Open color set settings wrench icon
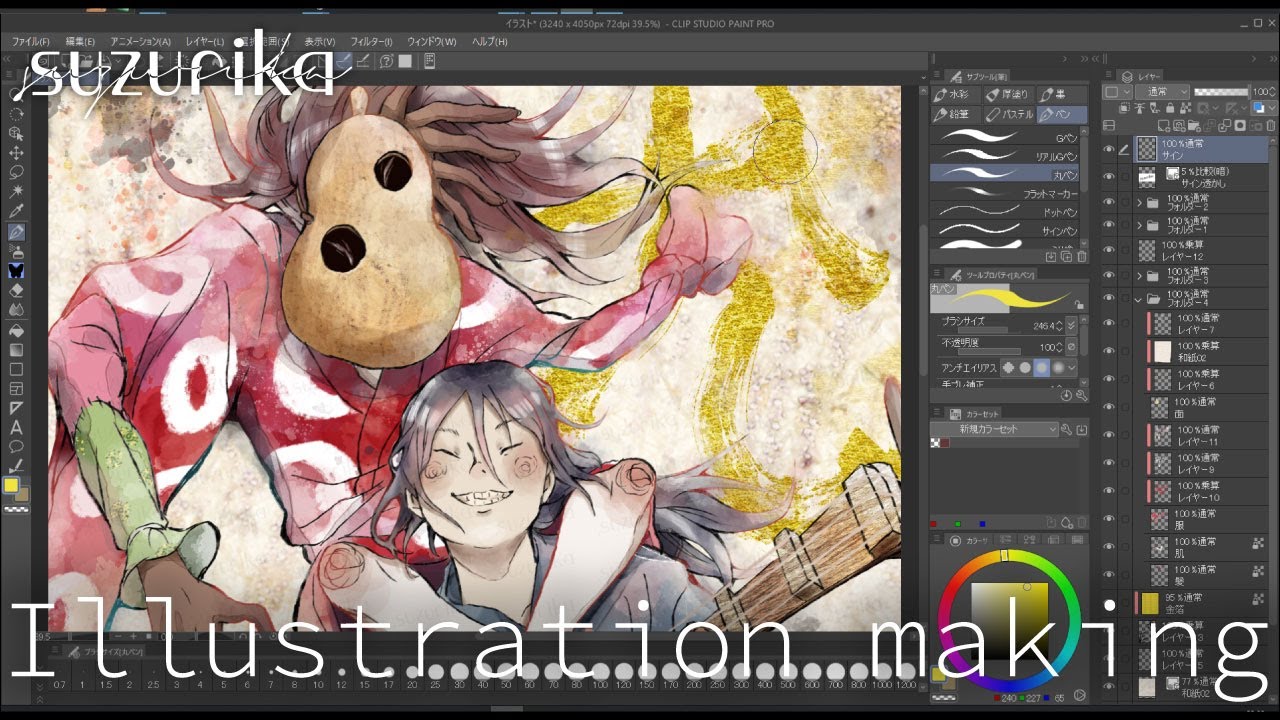The height and width of the screenshot is (720, 1280). (x=1066, y=430)
